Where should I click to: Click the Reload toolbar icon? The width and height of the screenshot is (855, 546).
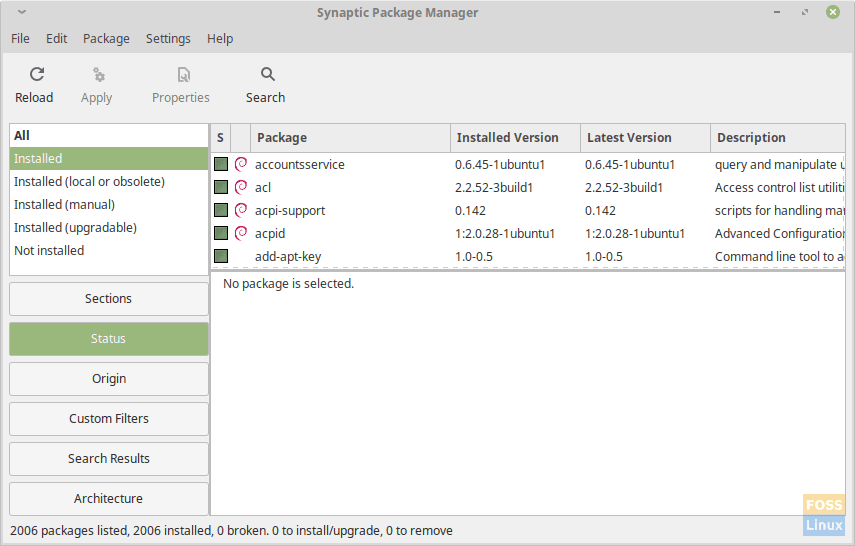coord(37,74)
